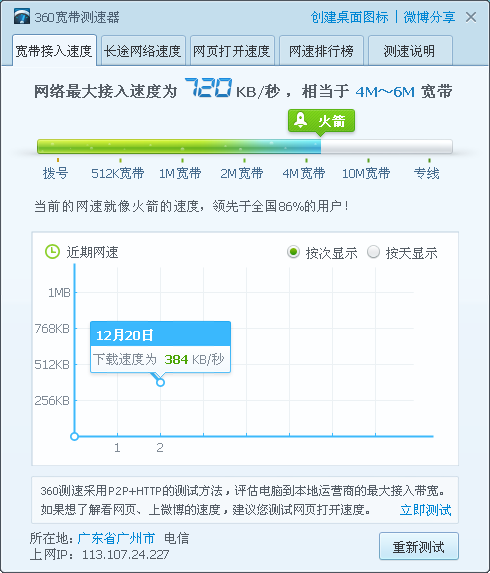Viewport: 490px width, 573px height.
Task: Select the 按天显示 radio button
Action: click(x=373, y=252)
